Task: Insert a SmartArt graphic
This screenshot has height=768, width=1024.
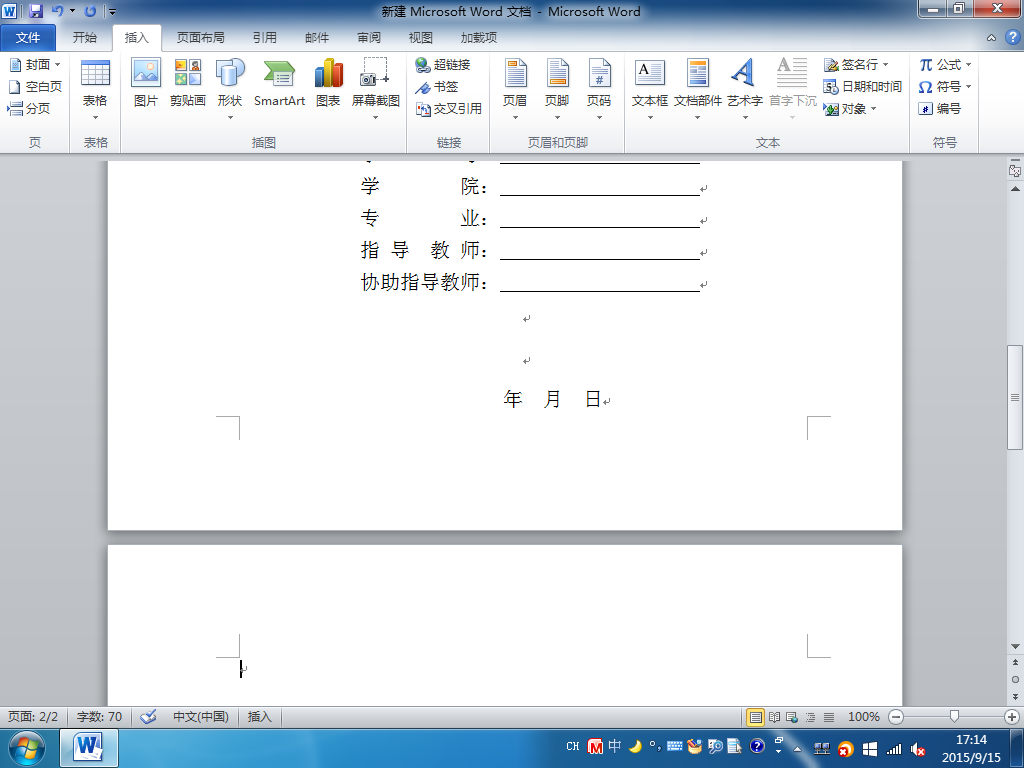Action: pyautogui.click(x=280, y=83)
